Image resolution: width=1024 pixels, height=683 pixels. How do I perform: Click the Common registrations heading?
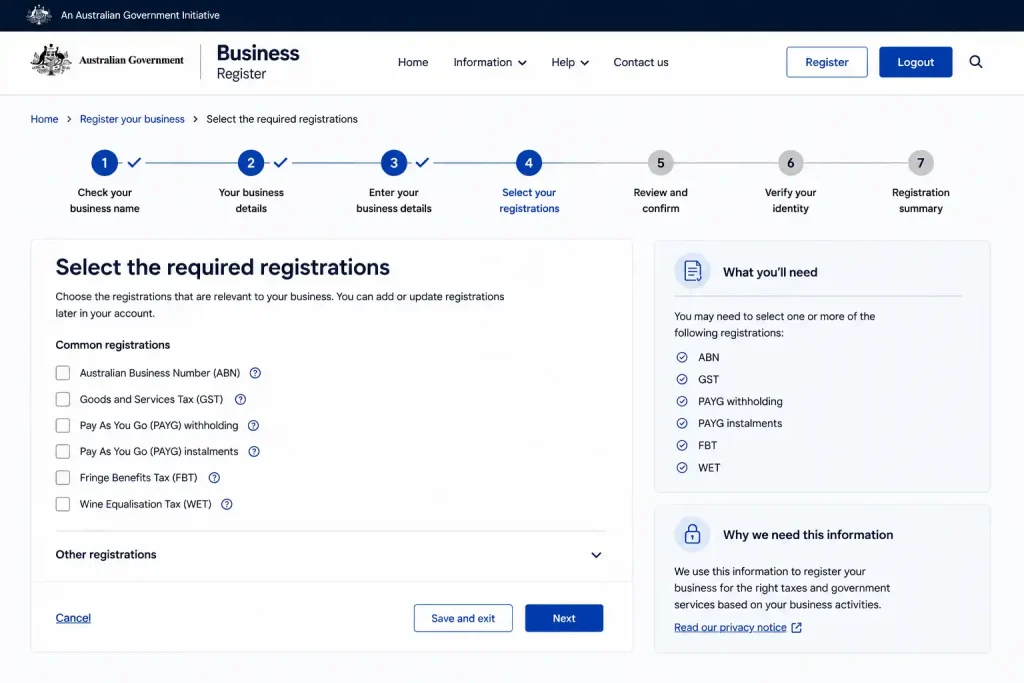pyautogui.click(x=112, y=345)
